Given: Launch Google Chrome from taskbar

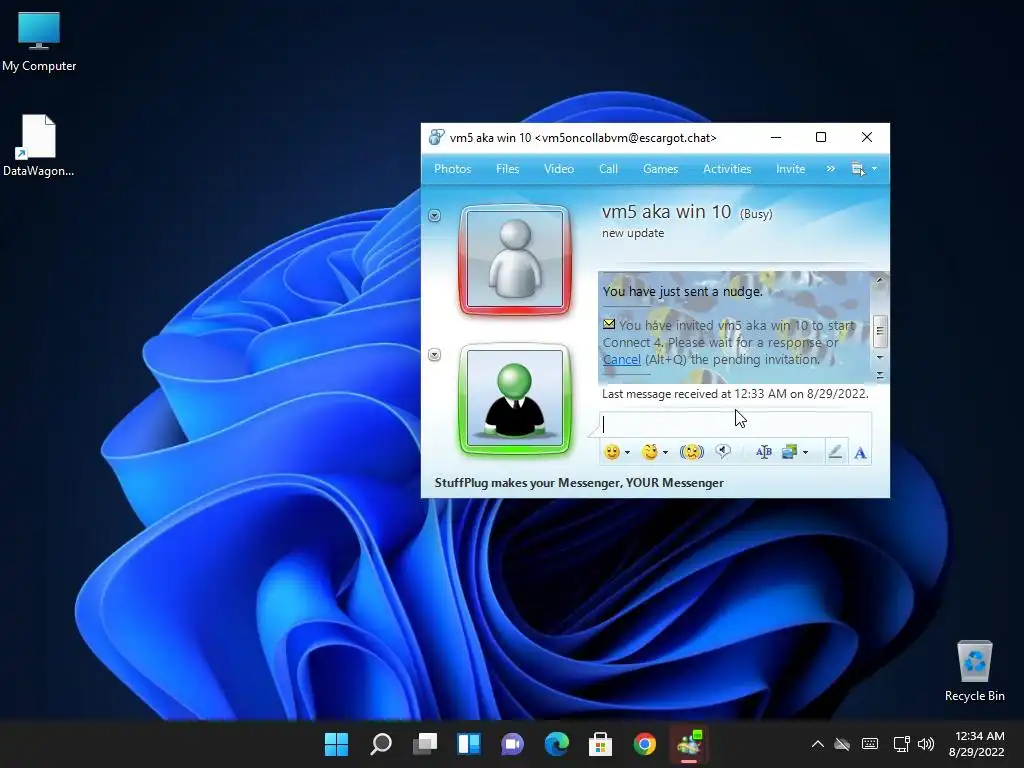Looking at the screenshot, I should coord(645,744).
